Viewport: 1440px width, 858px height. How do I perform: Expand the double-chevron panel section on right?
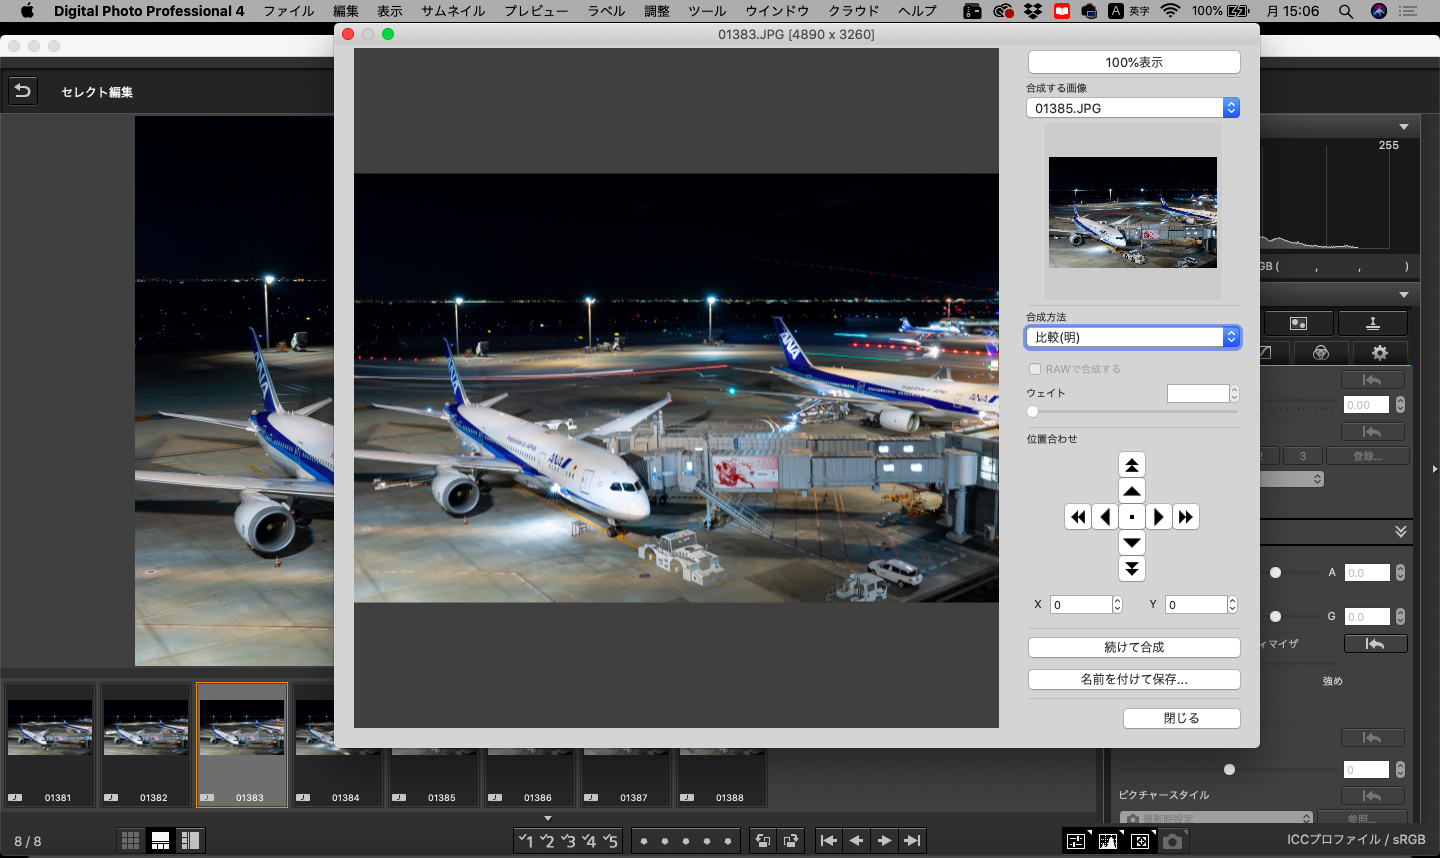click(x=1400, y=532)
